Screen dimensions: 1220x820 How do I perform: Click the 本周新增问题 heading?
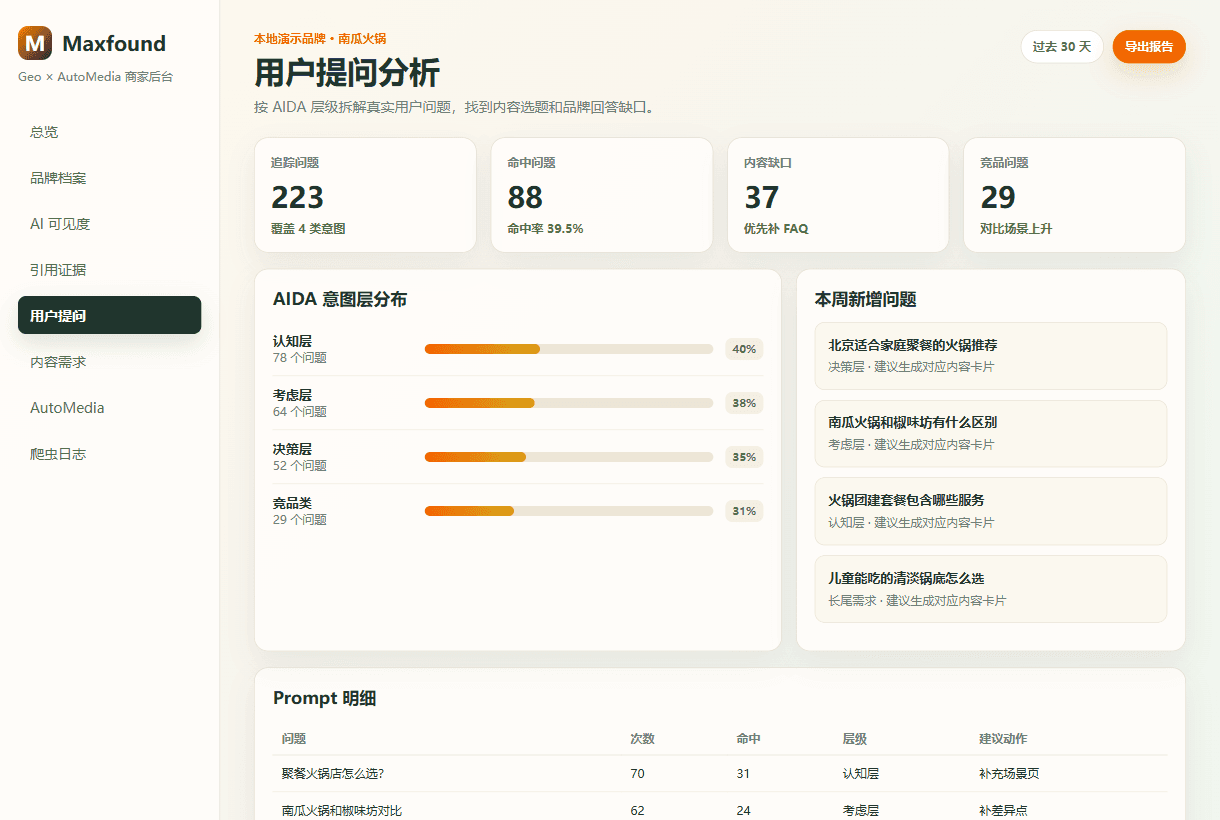click(x=866, y=299)
